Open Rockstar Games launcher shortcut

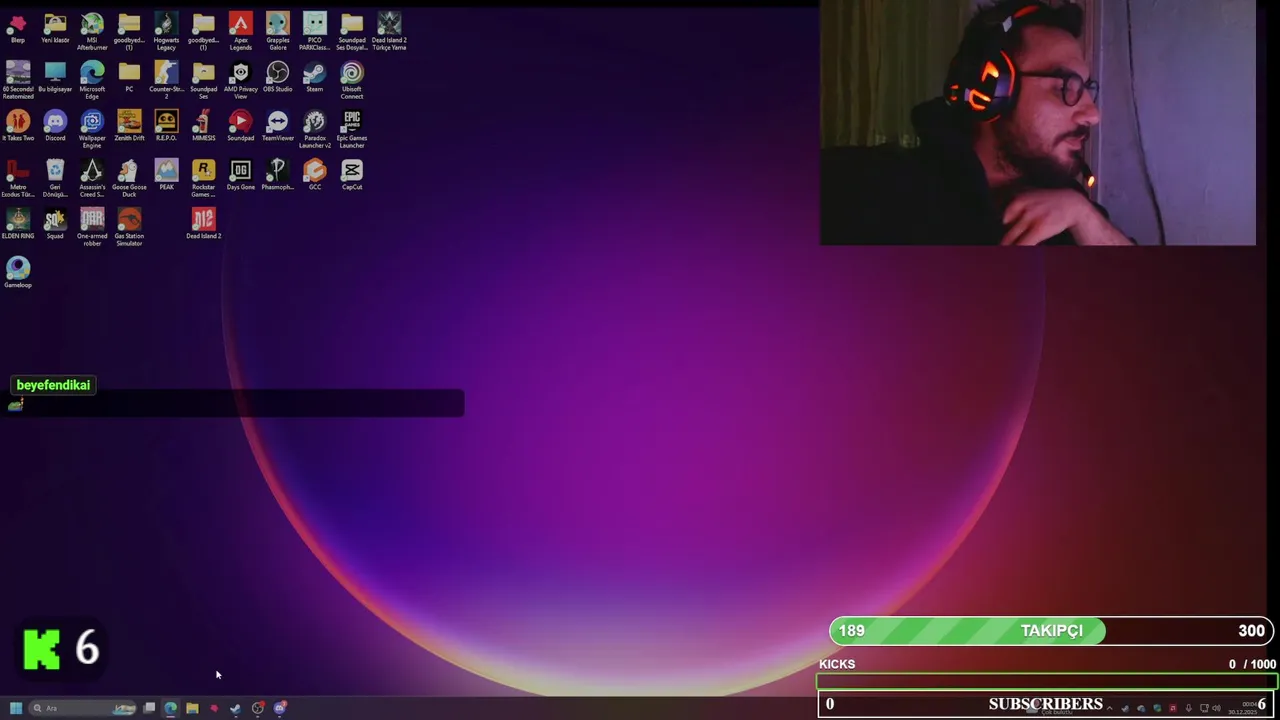203,178
